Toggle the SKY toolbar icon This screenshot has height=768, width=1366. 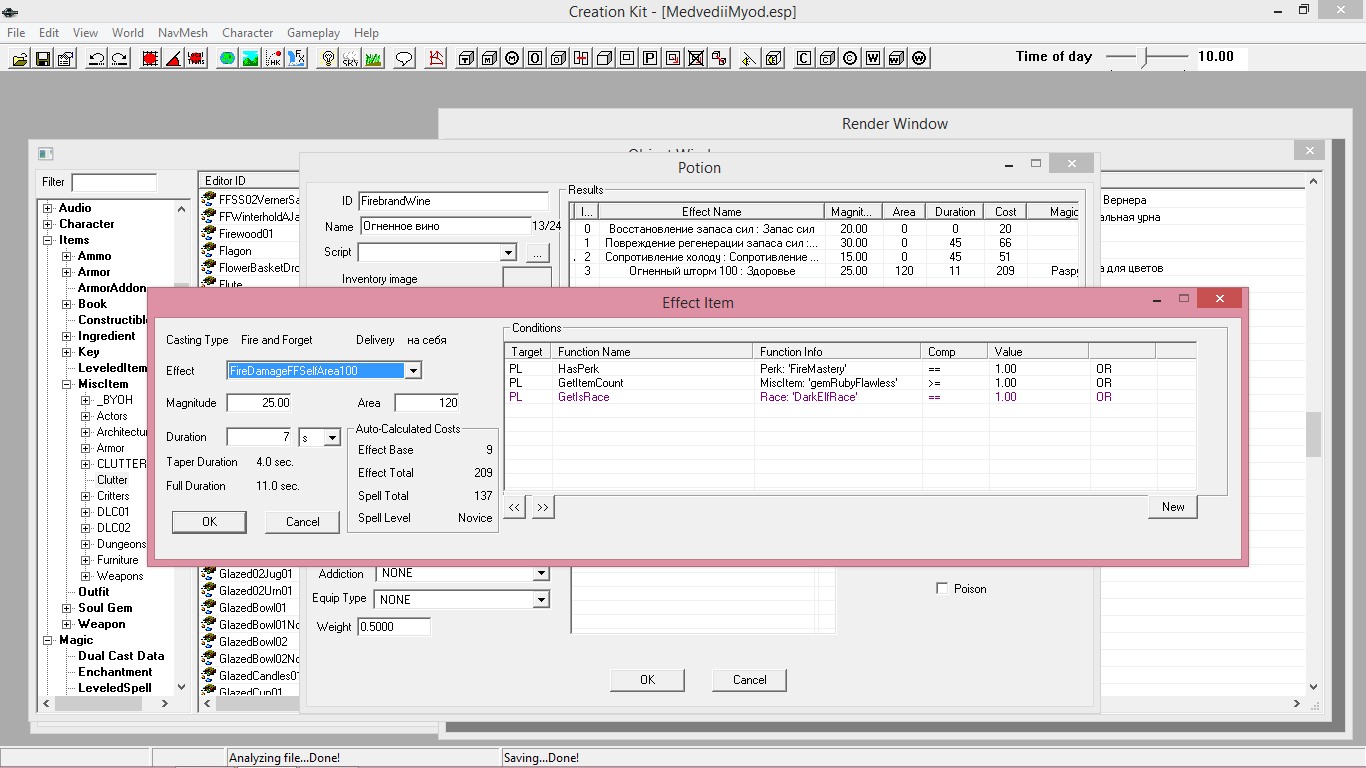[x=350, y=58]
